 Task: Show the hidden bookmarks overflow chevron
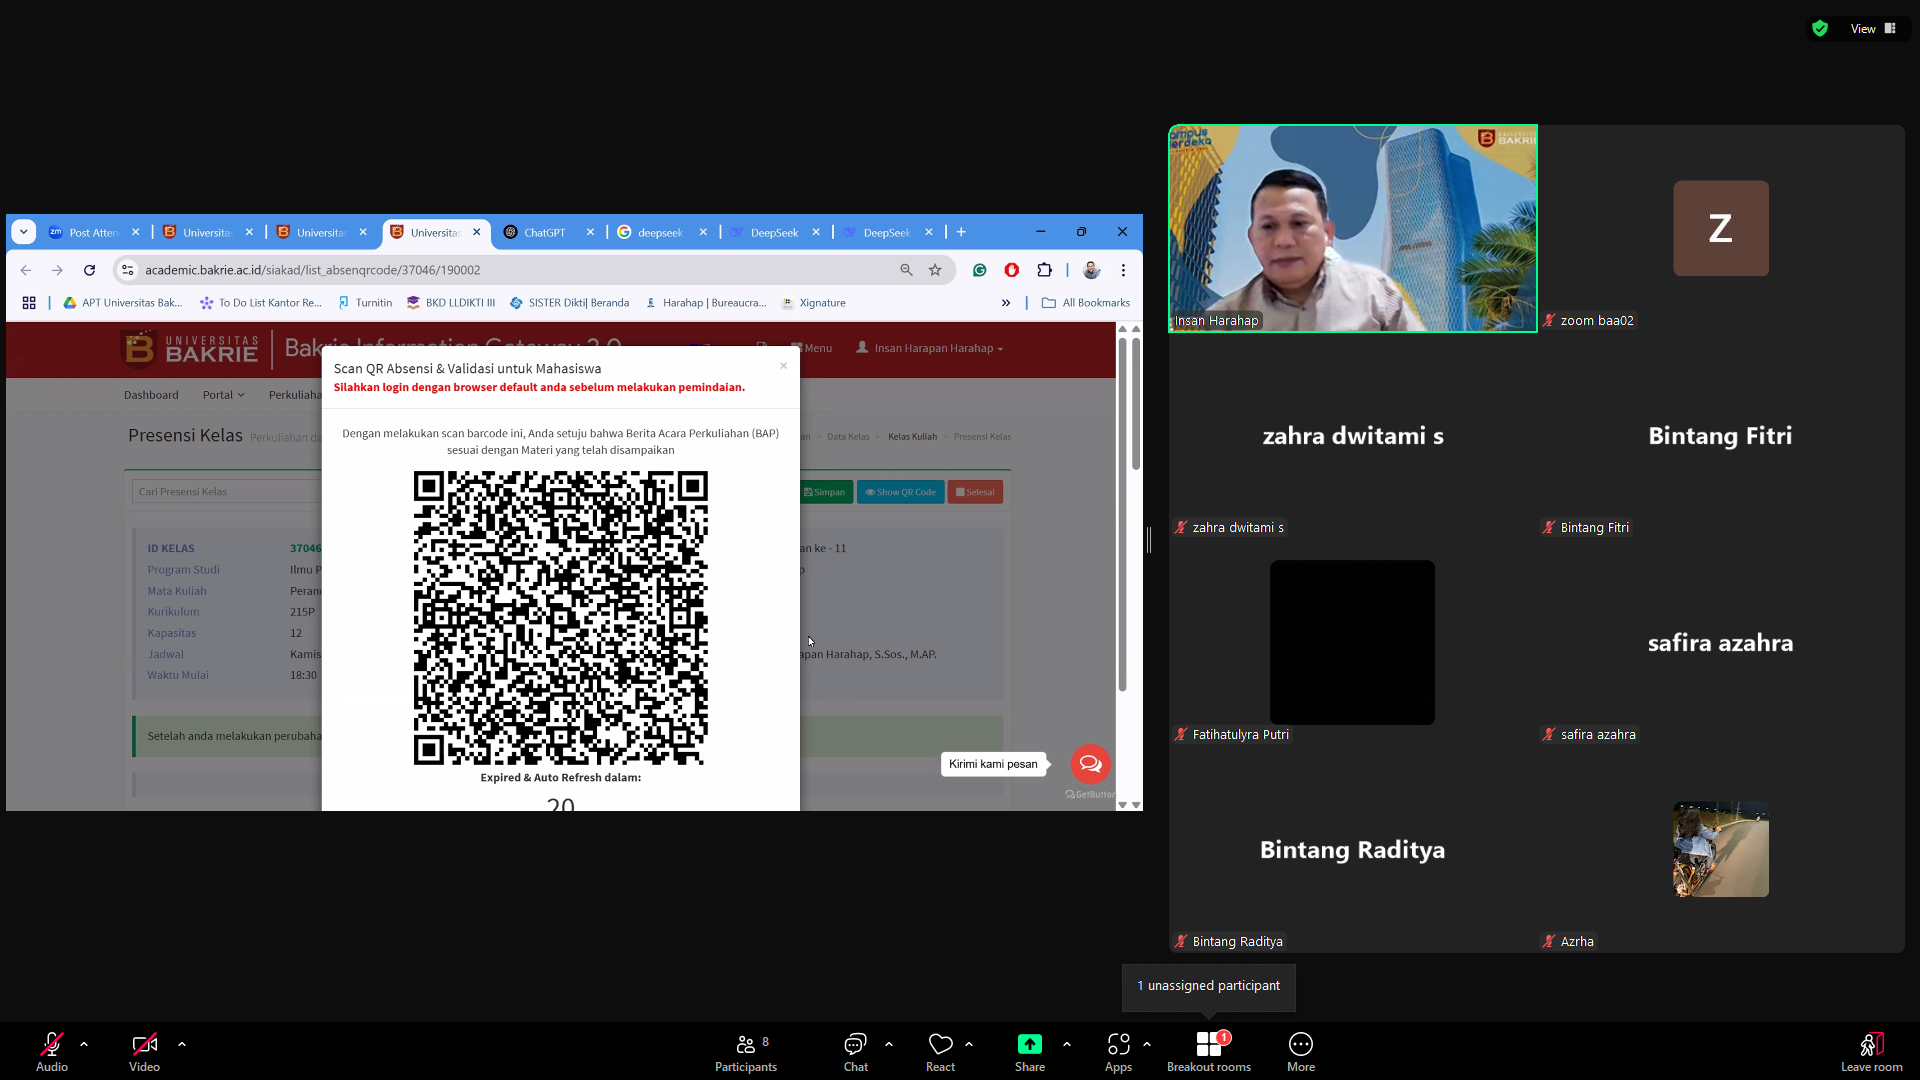(x=1006, y=303)
